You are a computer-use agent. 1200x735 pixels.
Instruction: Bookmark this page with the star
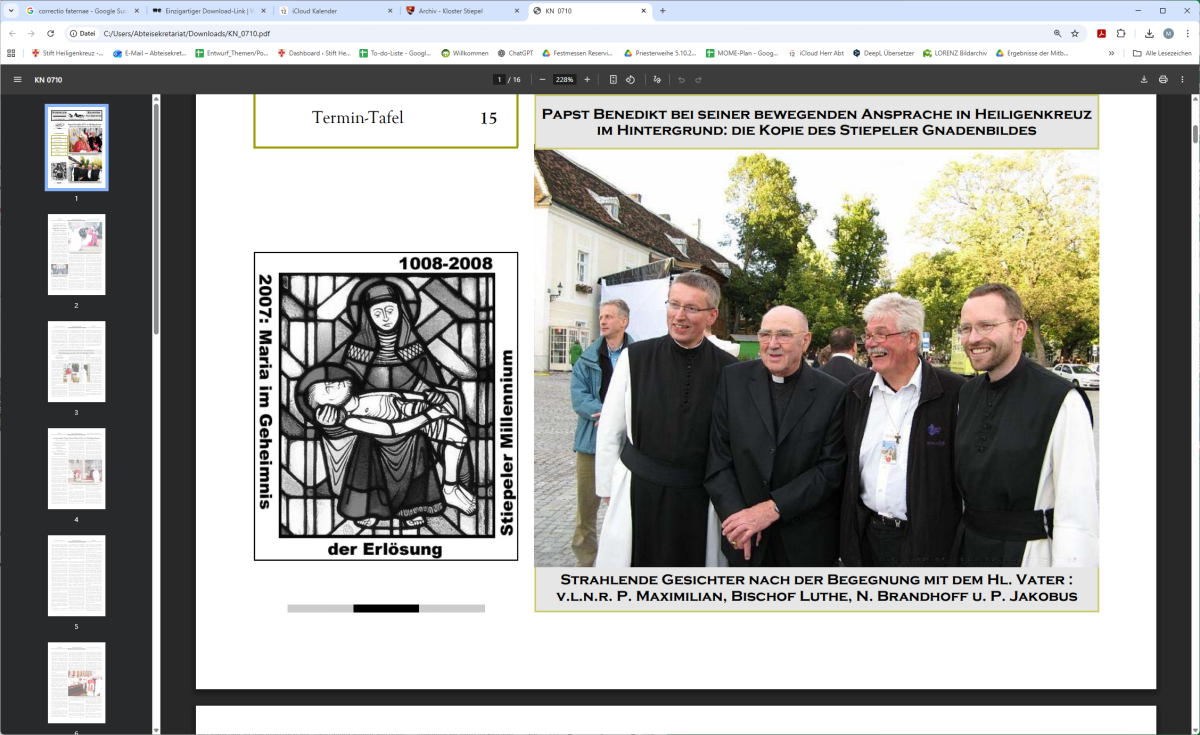click(1075, 33)
